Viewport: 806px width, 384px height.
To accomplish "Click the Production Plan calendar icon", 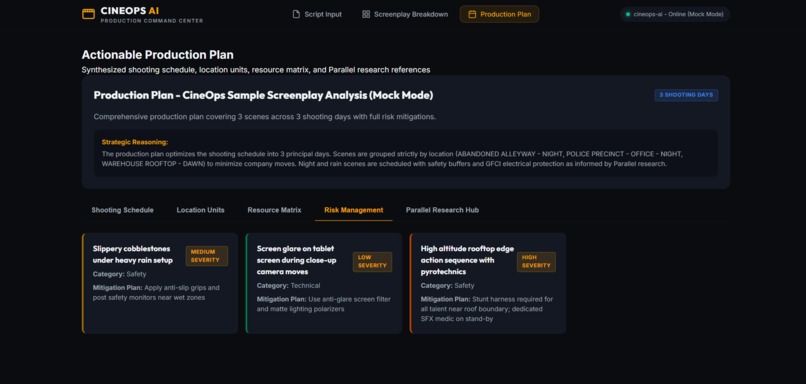I will pyautogui.click(x=472, y=14).
